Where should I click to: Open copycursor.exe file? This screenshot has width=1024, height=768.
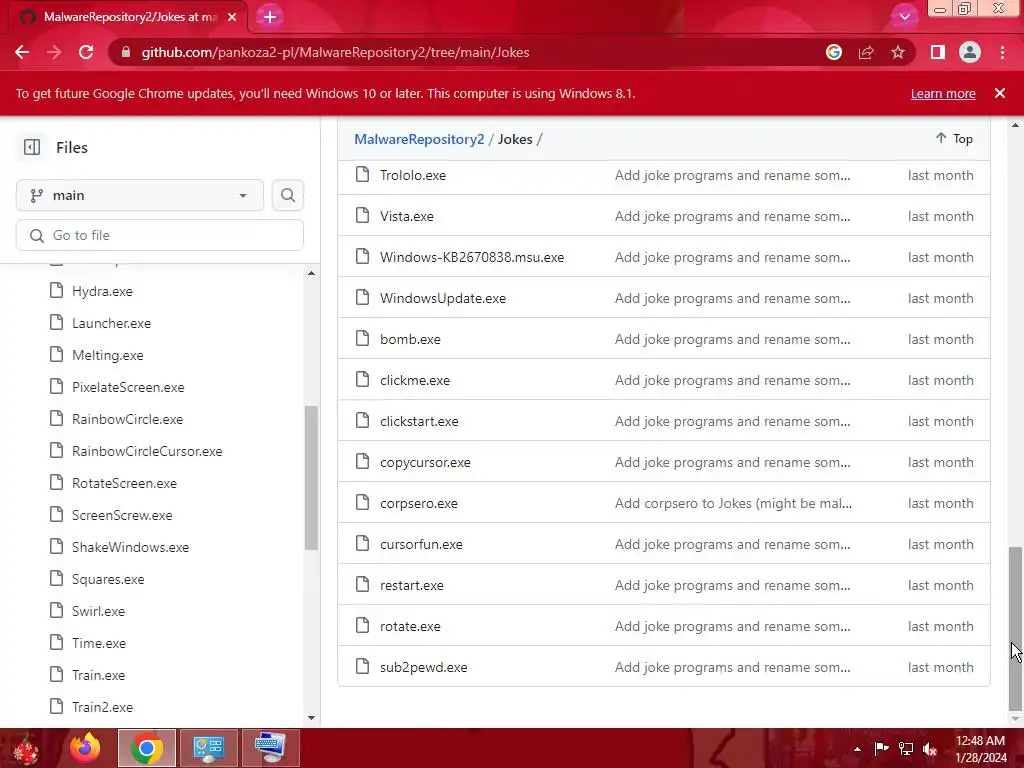425,462
